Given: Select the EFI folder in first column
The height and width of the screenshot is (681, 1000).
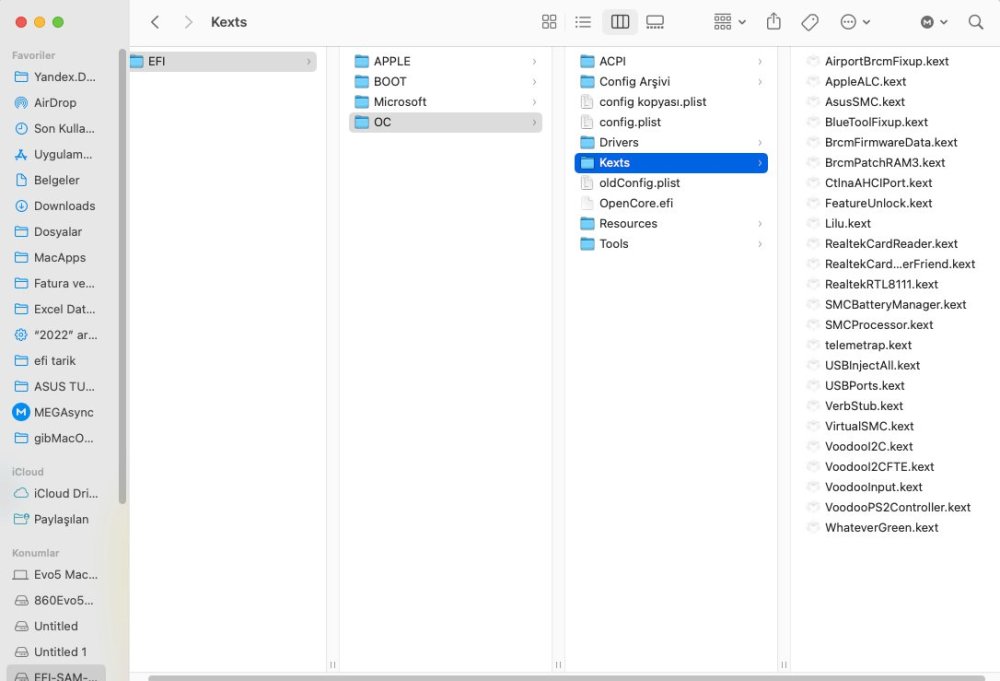Looking at the screenshot, I should point(223,61).
